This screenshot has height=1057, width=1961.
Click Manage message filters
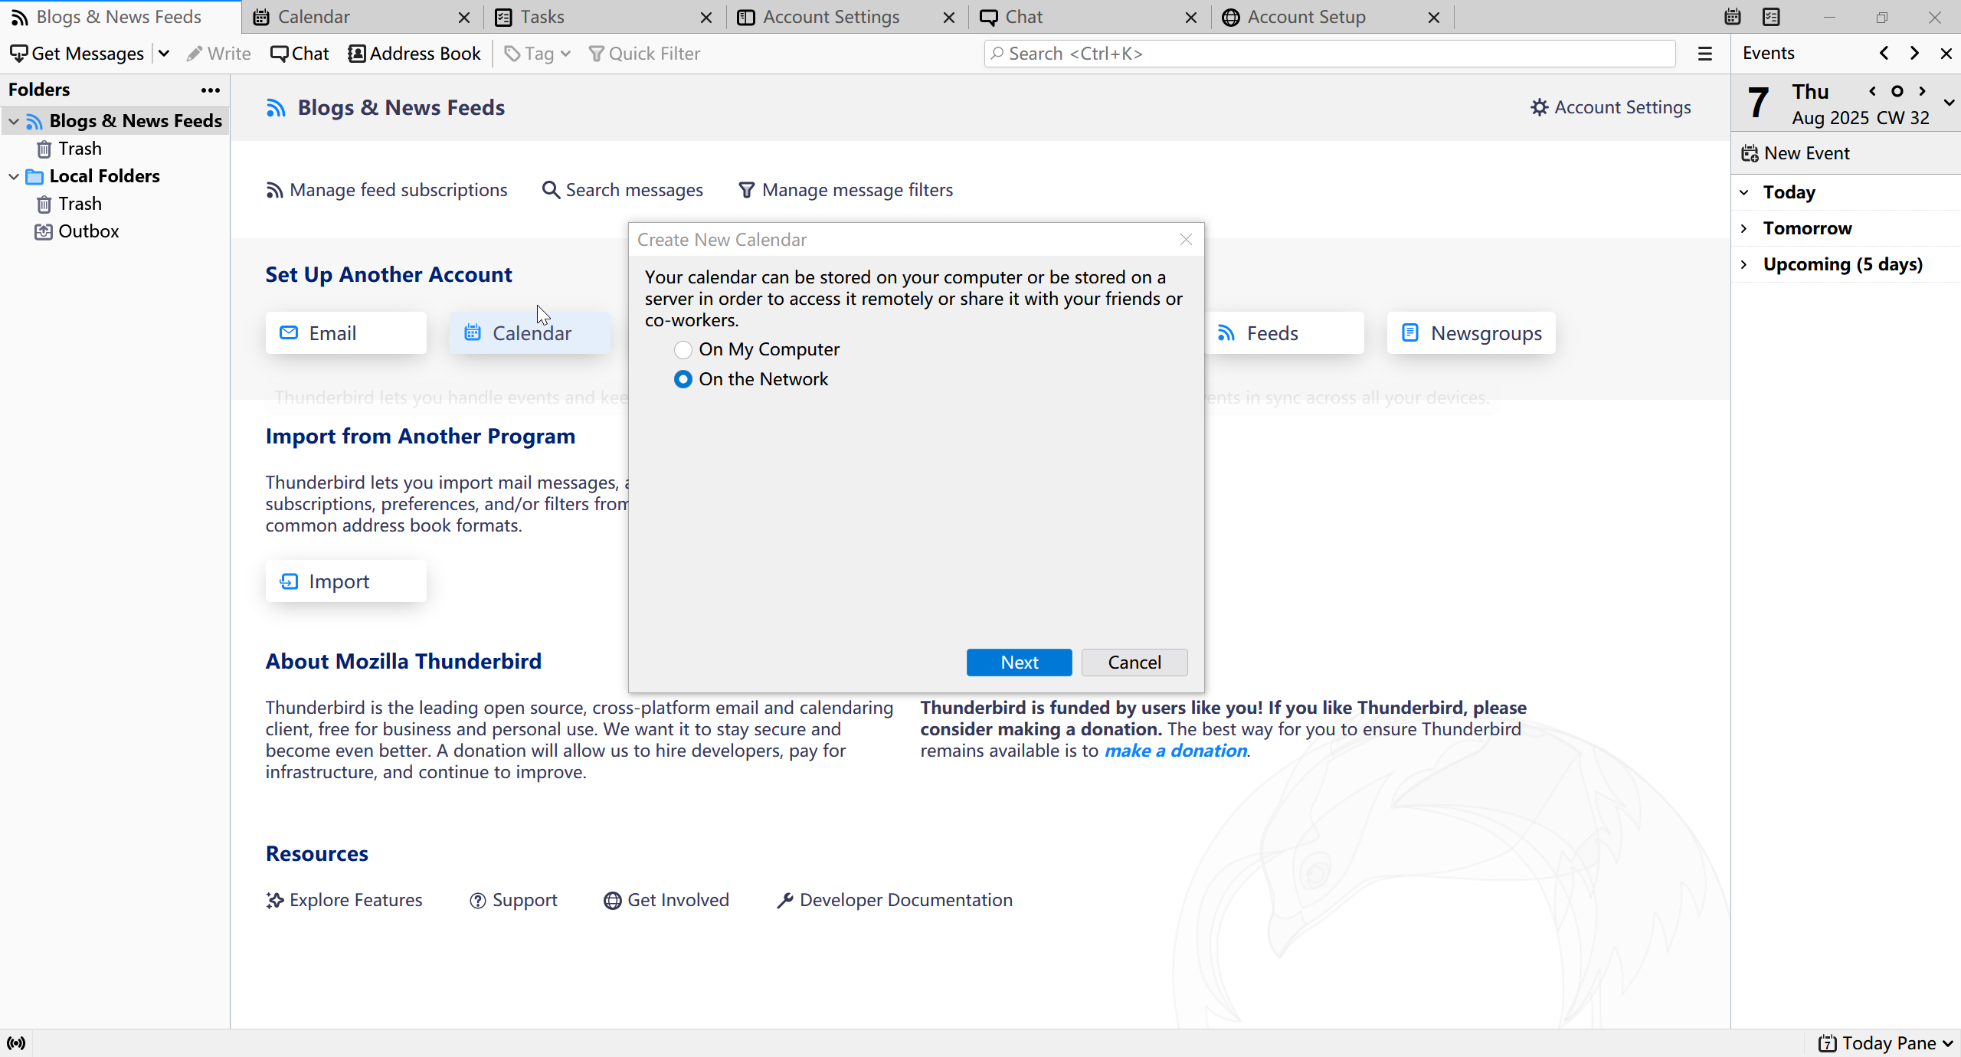(x=845, y=190)
